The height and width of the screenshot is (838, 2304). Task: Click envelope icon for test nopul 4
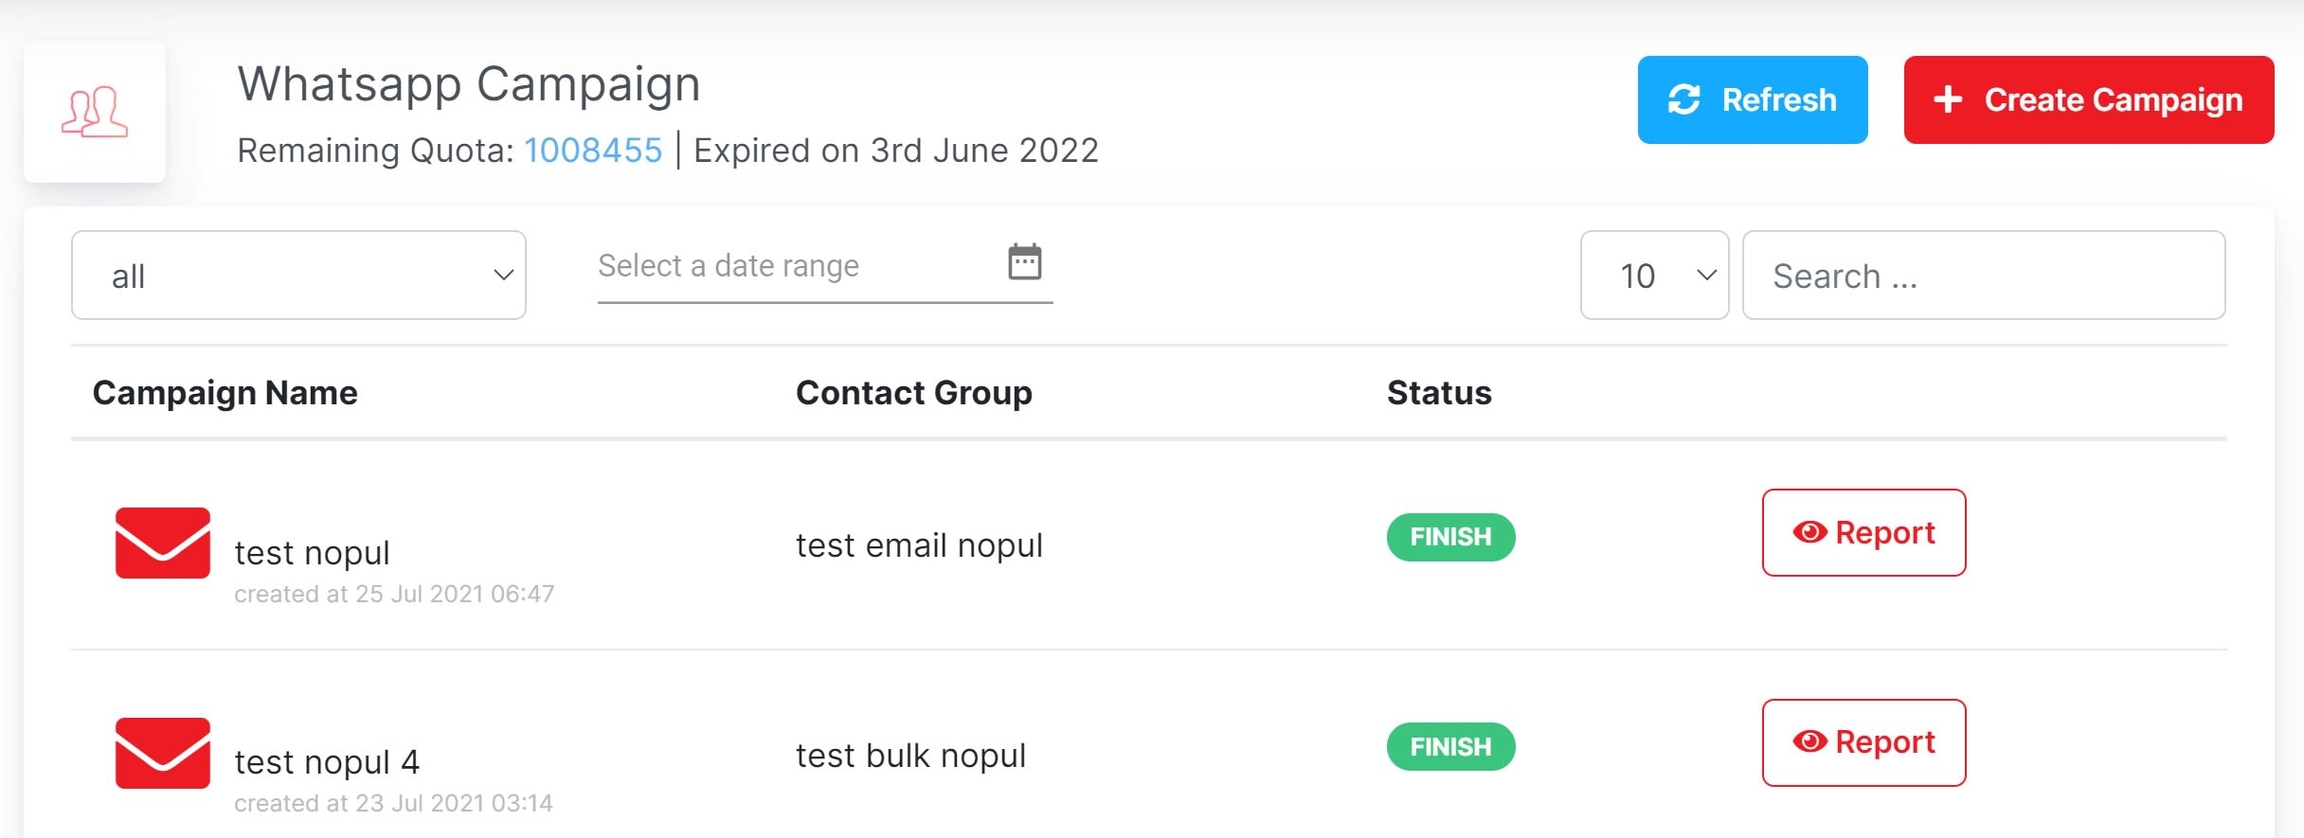pos(163,753)
